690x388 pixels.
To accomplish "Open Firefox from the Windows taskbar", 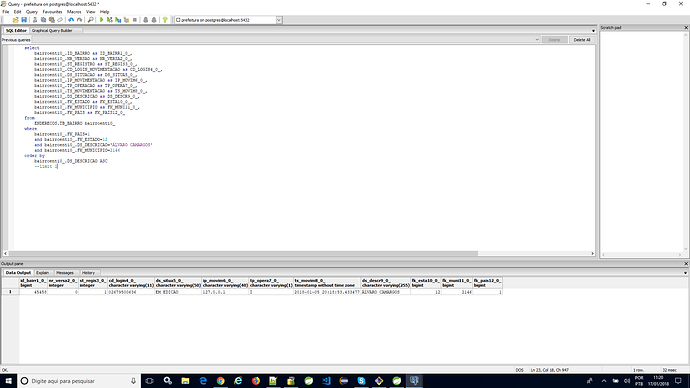I will pyautogui.click(x=256, y=381).
